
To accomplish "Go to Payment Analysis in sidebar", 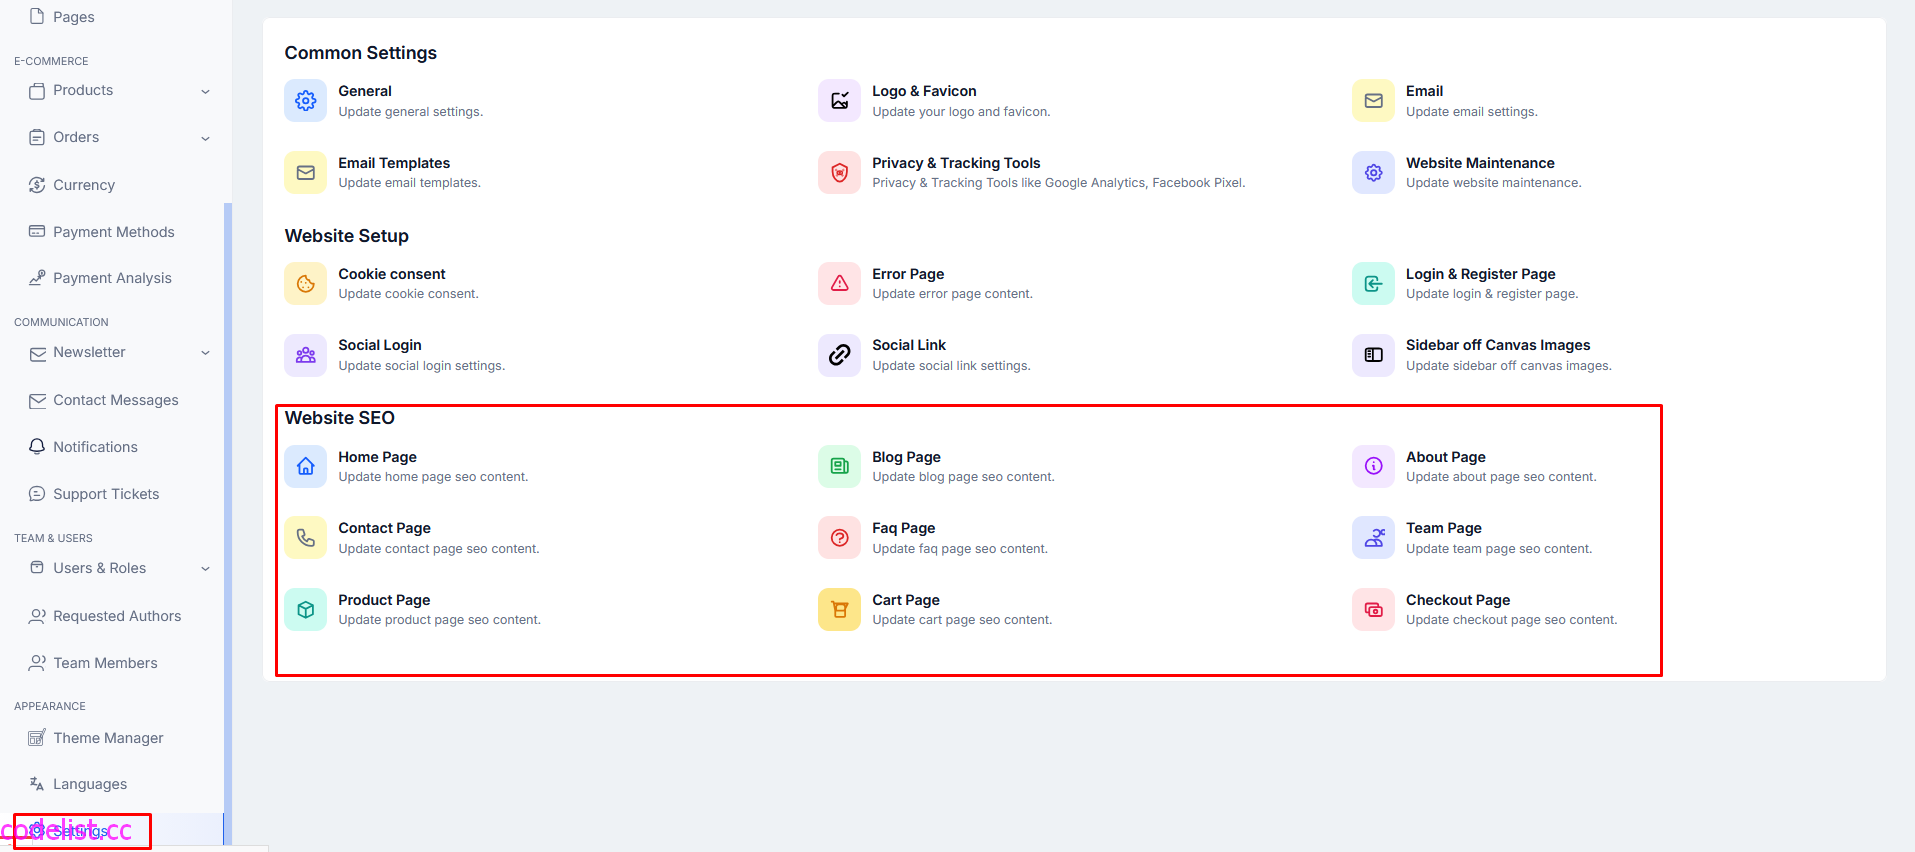I will coord(112,278).
